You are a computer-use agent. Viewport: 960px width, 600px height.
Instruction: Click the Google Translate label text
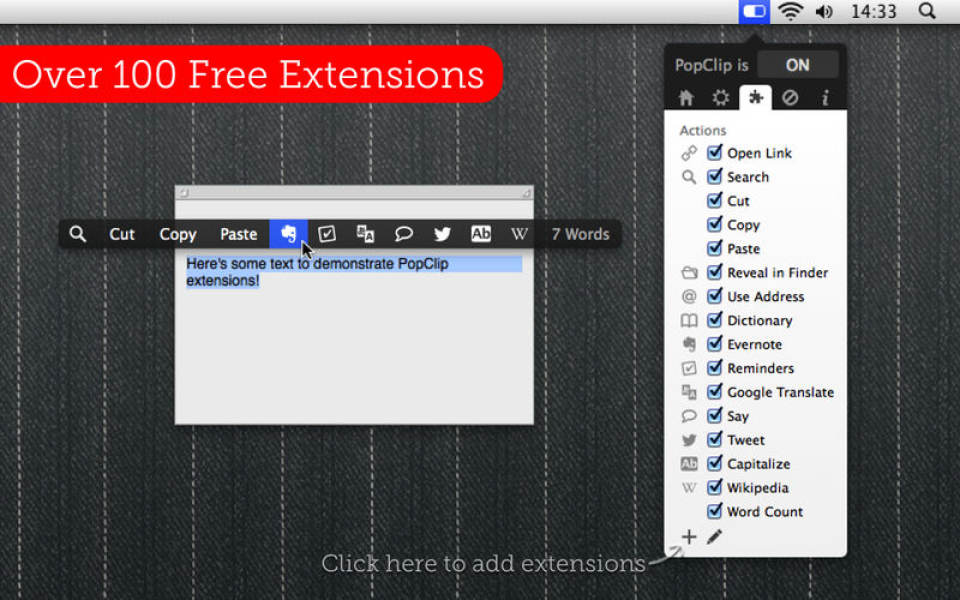[781, 392]
